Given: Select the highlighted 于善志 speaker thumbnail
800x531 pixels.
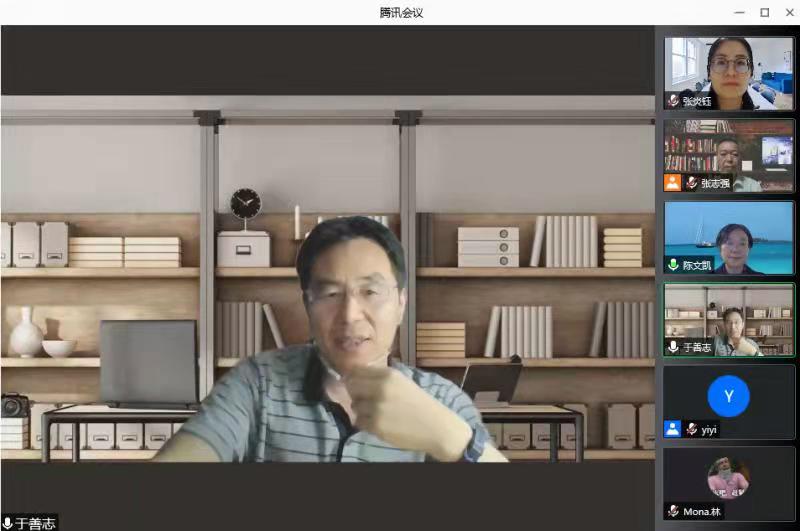Looking at the screenshot, I should (x=729, y=317).
